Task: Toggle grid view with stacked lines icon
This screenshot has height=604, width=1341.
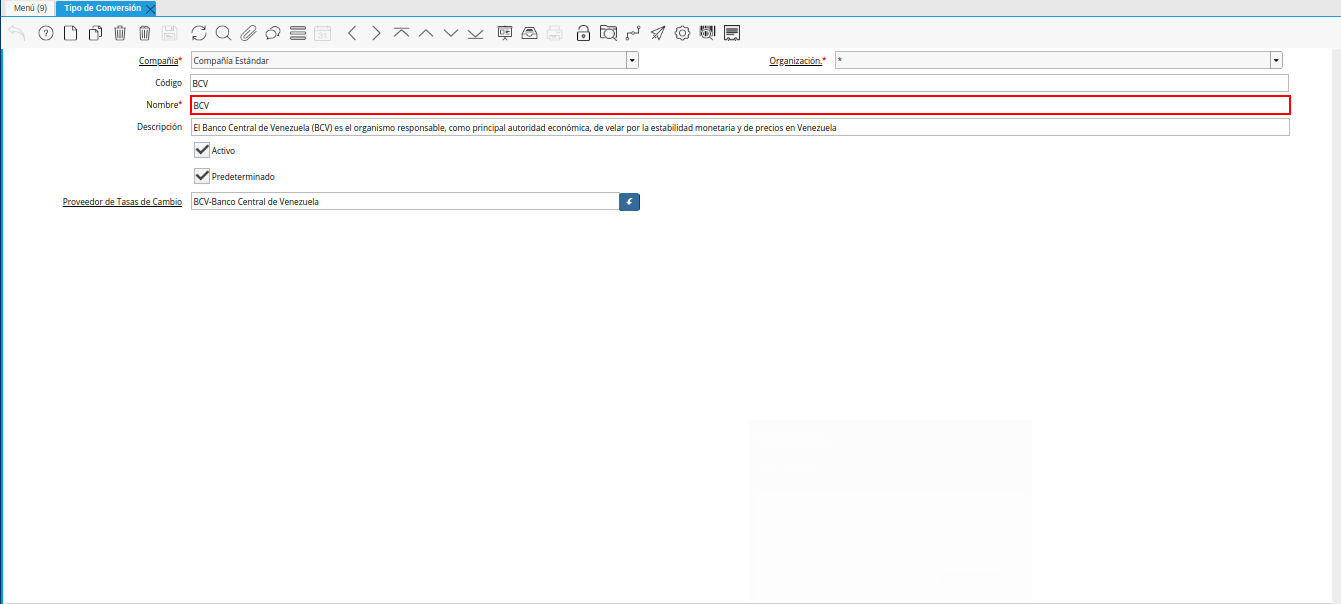Action: coord(297,33)
